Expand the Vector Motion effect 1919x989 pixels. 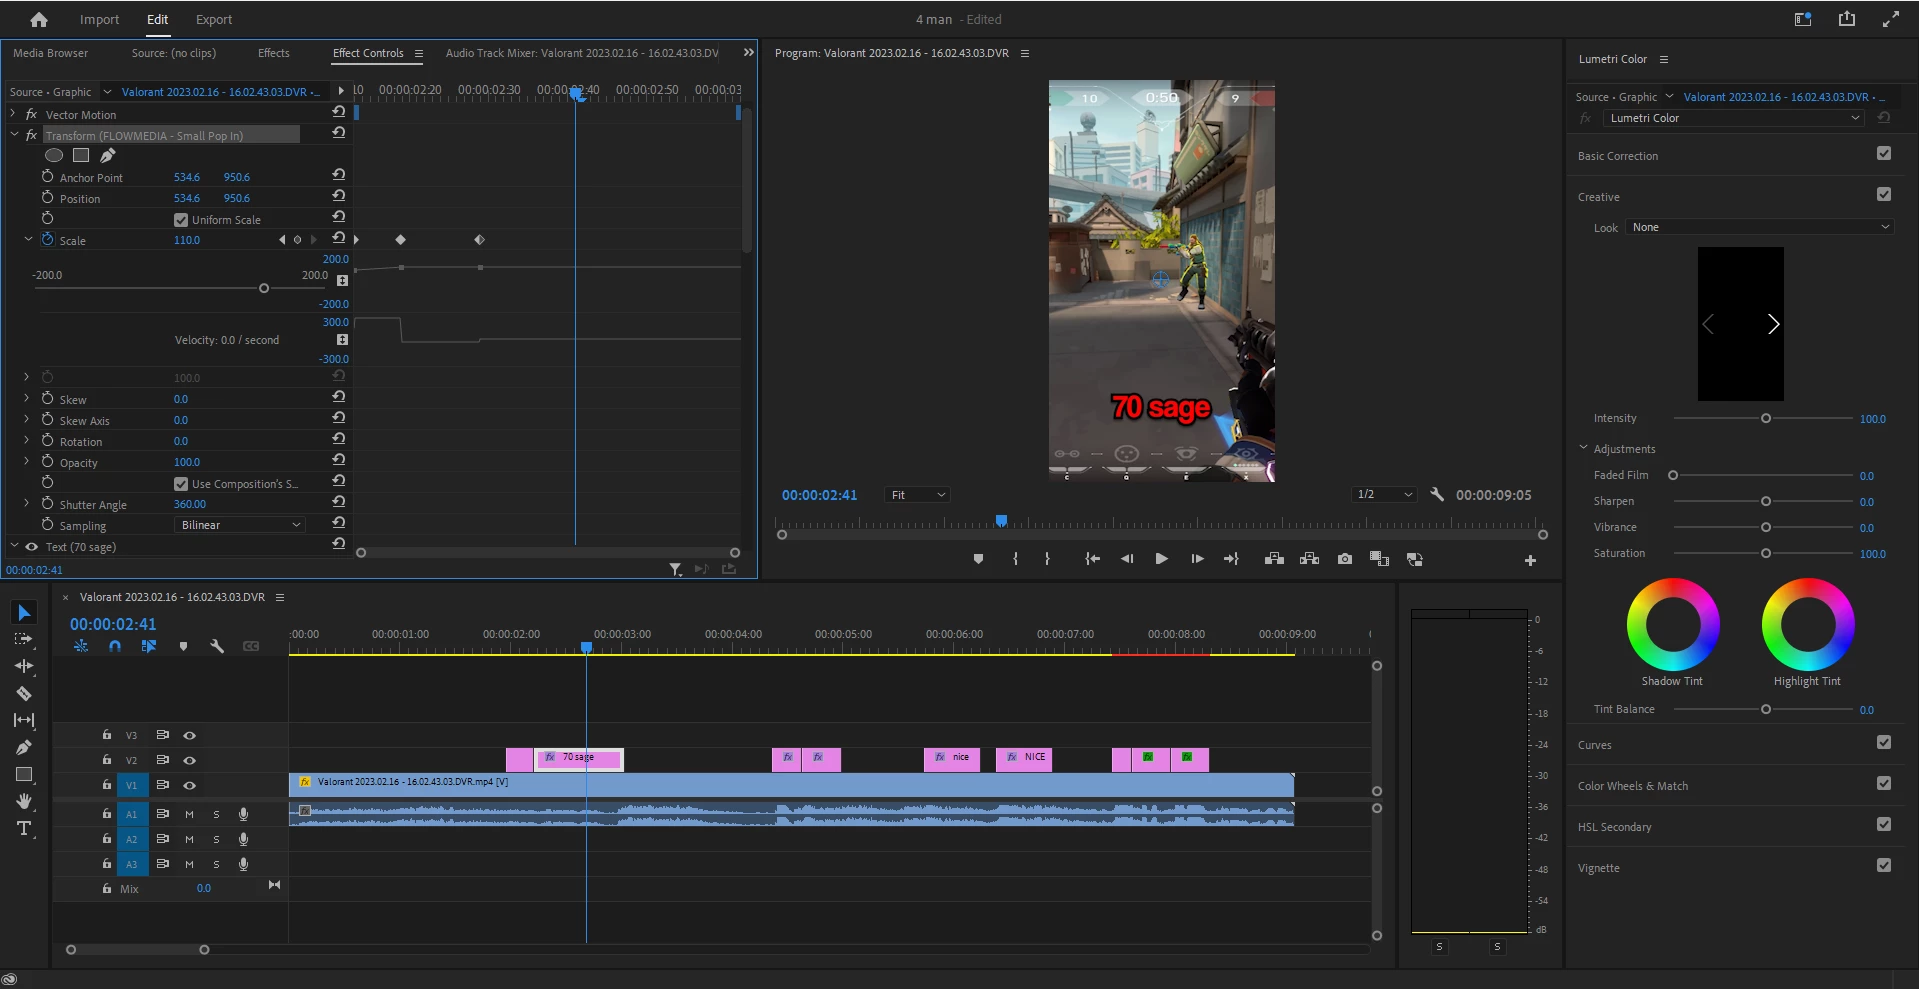pyautogui.click(x=13, y=114)
